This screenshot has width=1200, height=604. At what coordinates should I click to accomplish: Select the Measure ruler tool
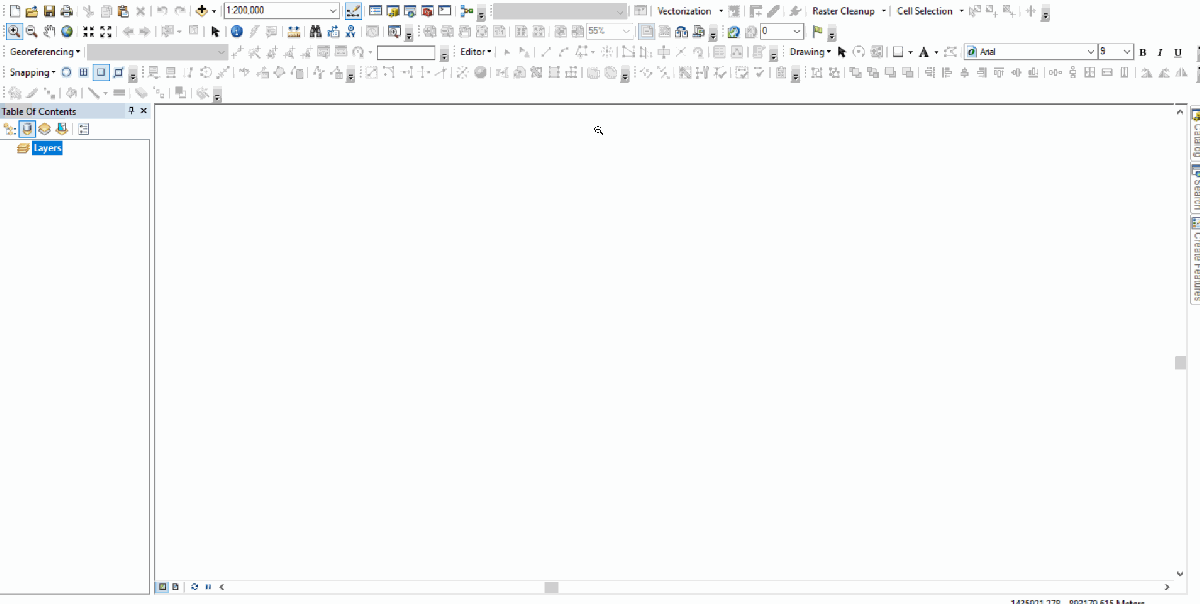click(x=293, y=31)
